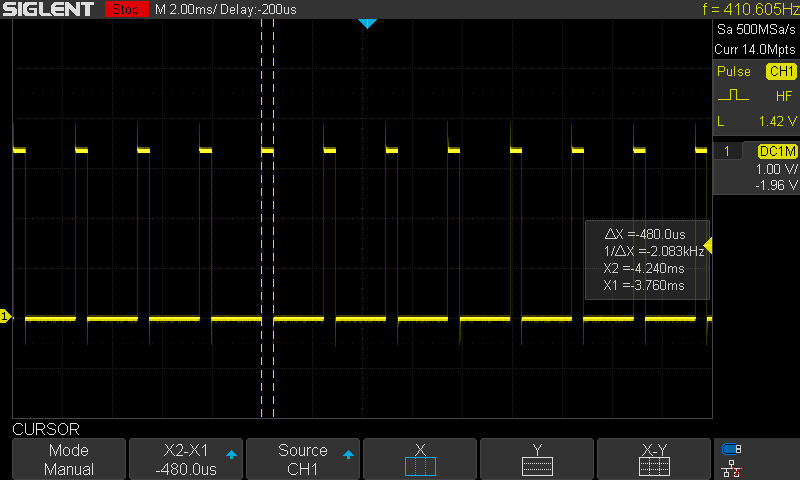Image resolution: width=800 pixels, height=480 pixels.
Task: Open the X2-X1 cursor selection menu
Action: point(186,459)
